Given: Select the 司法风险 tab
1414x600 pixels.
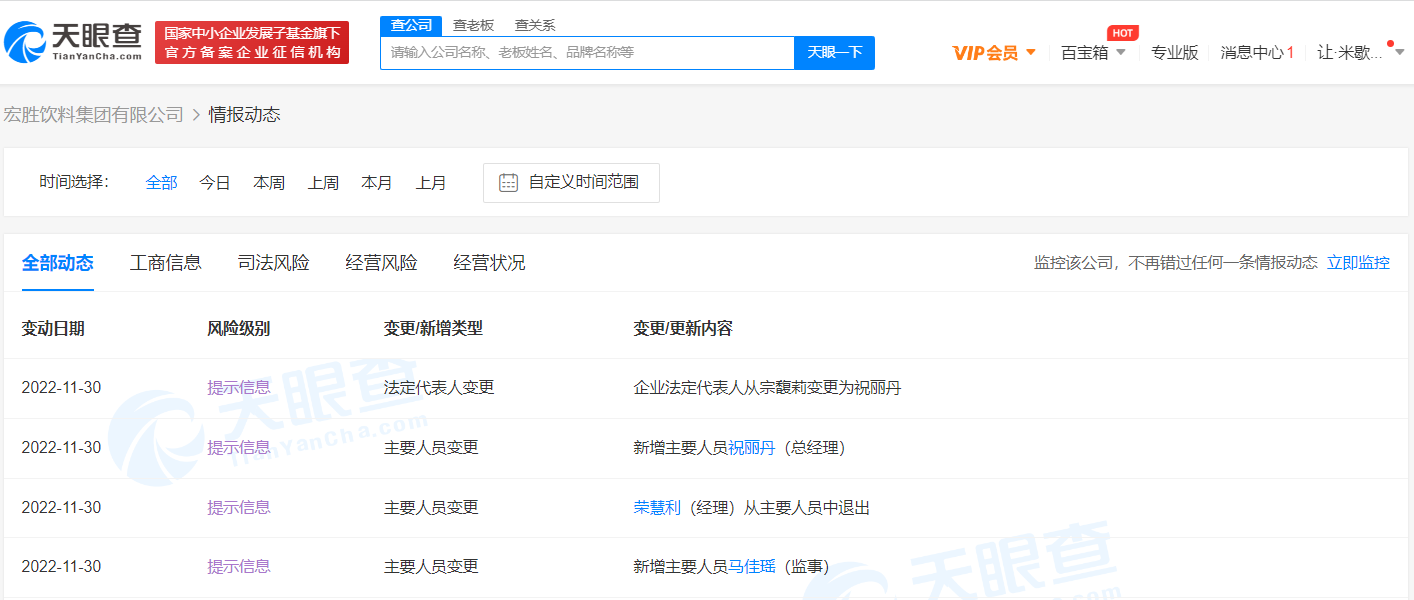Looking at the screenshot, I should pos(274,263).
